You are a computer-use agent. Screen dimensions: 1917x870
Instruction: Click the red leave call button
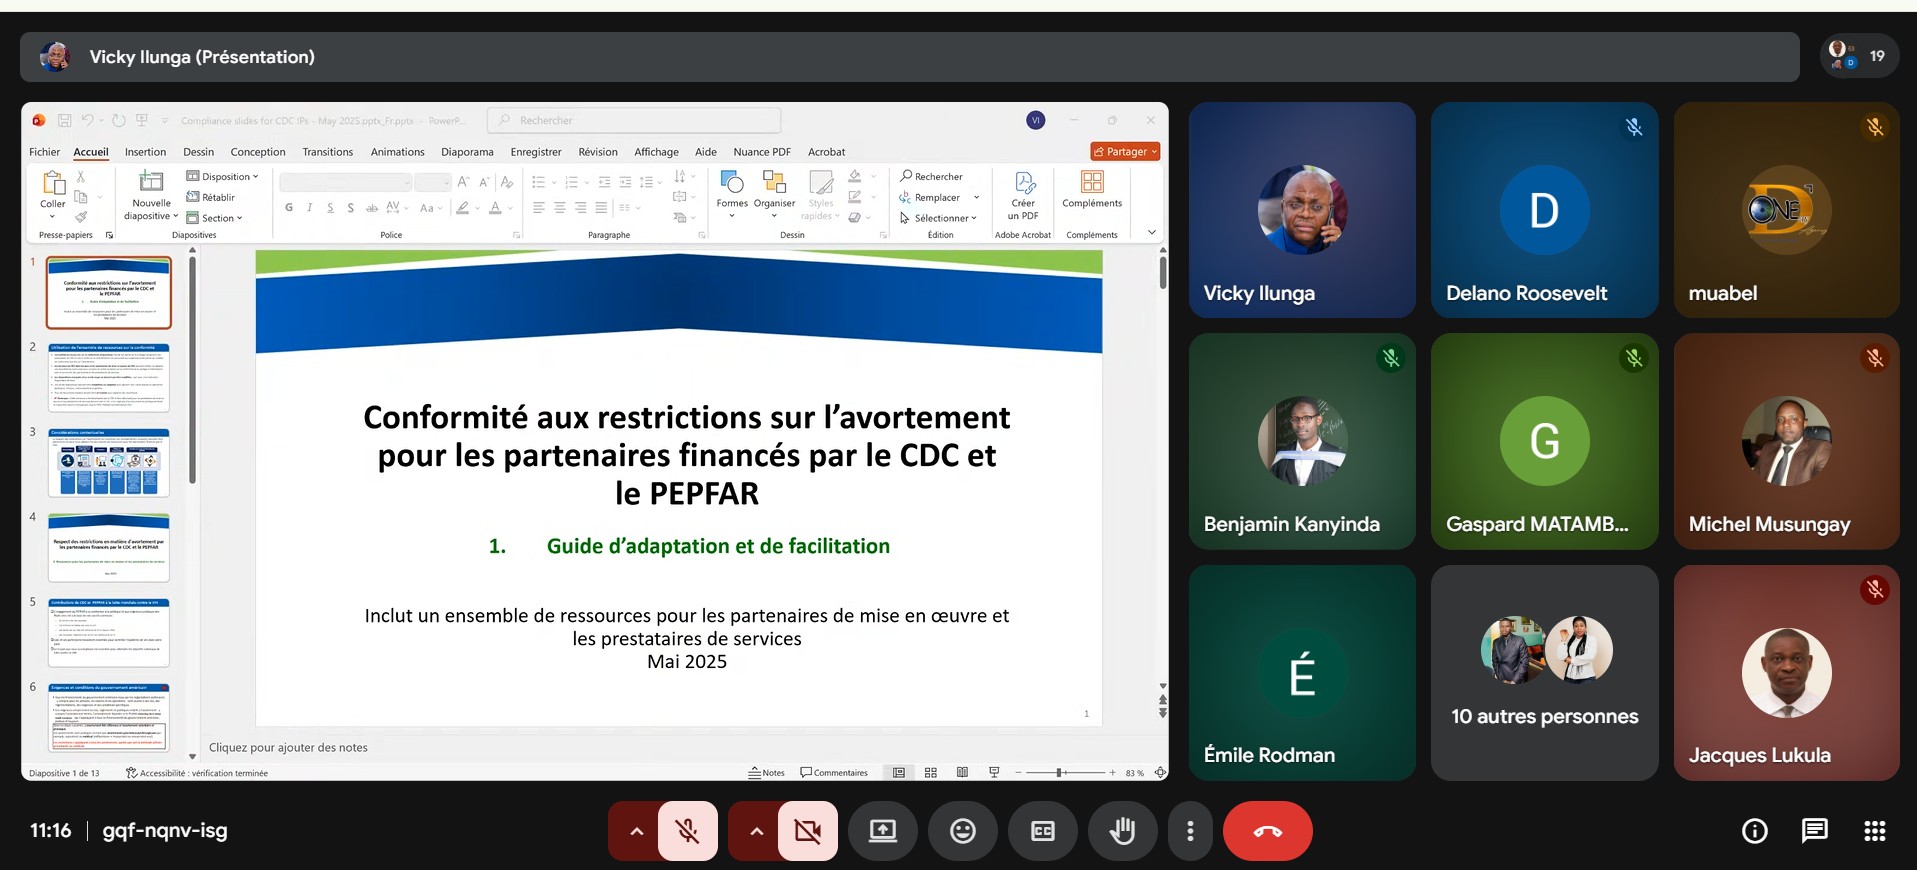pos(1267,831)
